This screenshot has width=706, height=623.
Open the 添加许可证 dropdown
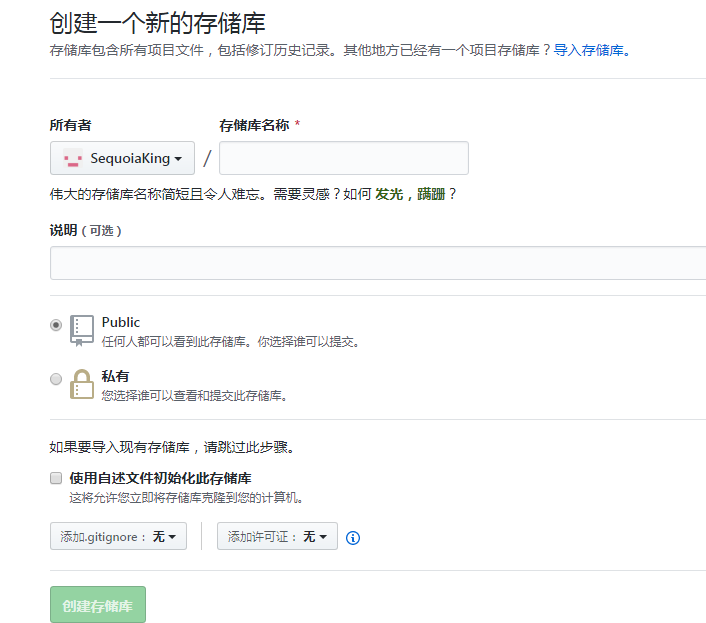tap(277, 536)
